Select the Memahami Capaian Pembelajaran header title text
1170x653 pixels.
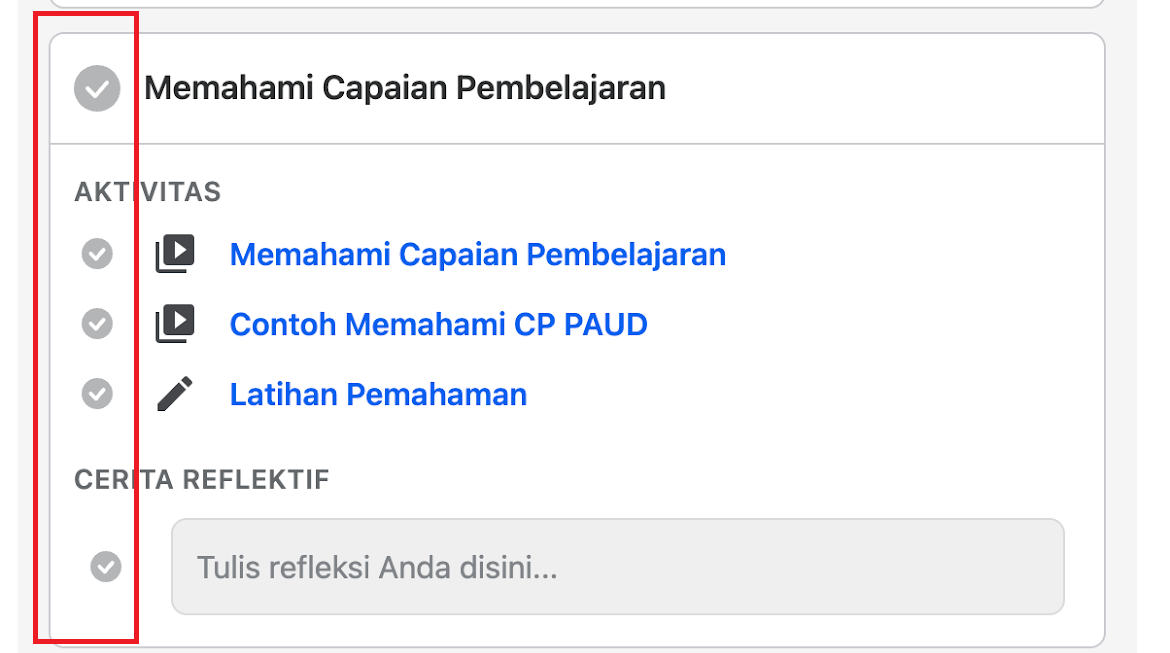click(404, 88)
